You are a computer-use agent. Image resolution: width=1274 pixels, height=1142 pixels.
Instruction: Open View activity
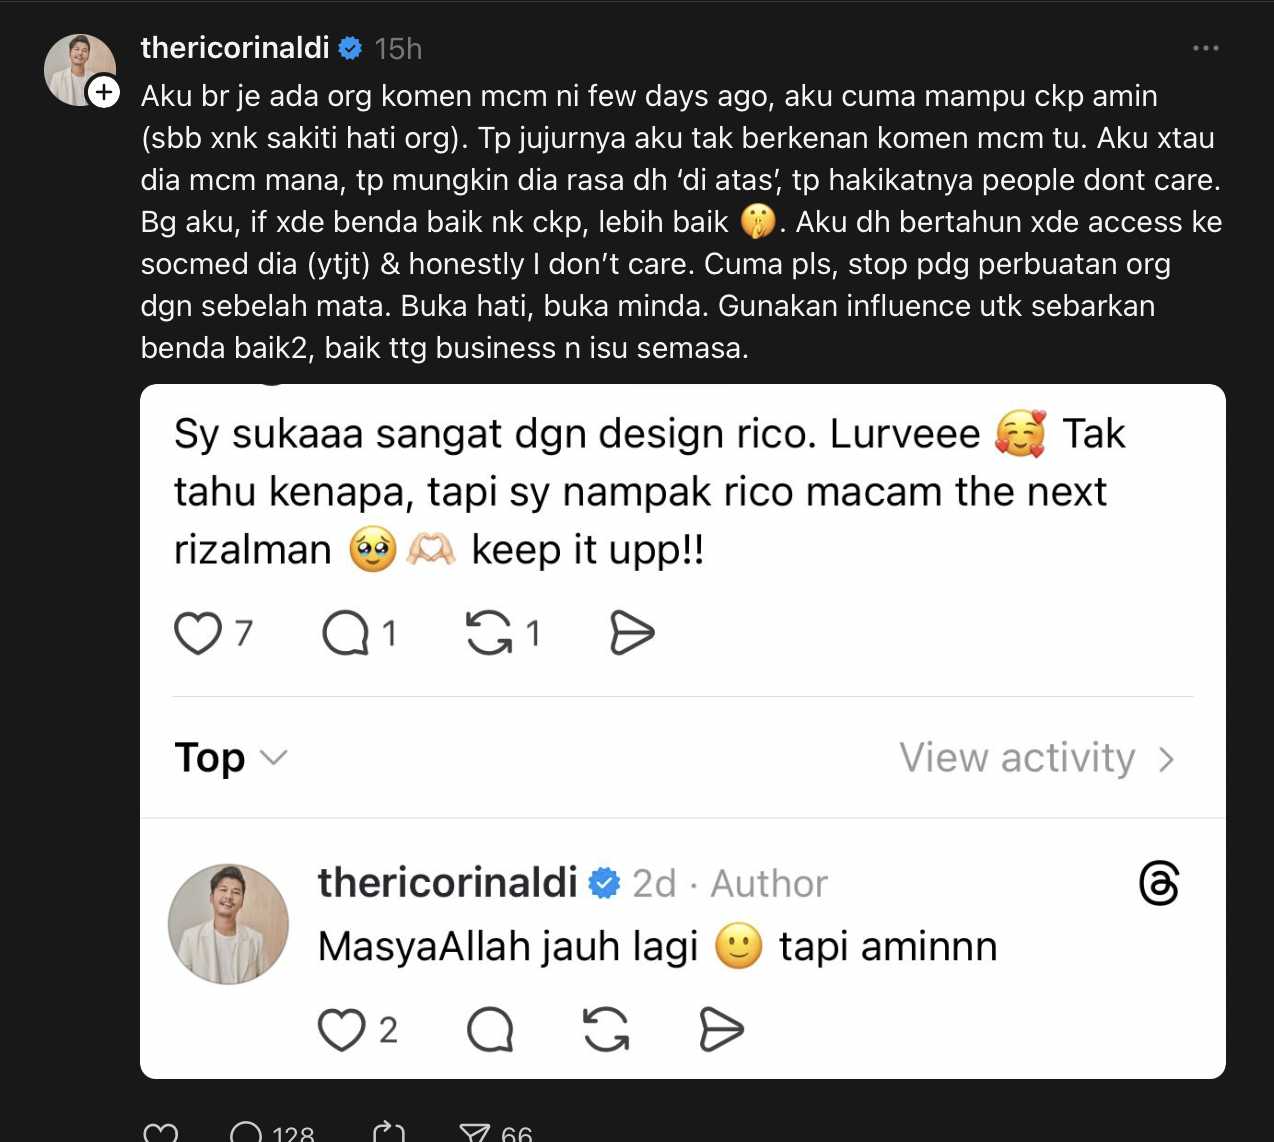click(x=1017, y=758)
